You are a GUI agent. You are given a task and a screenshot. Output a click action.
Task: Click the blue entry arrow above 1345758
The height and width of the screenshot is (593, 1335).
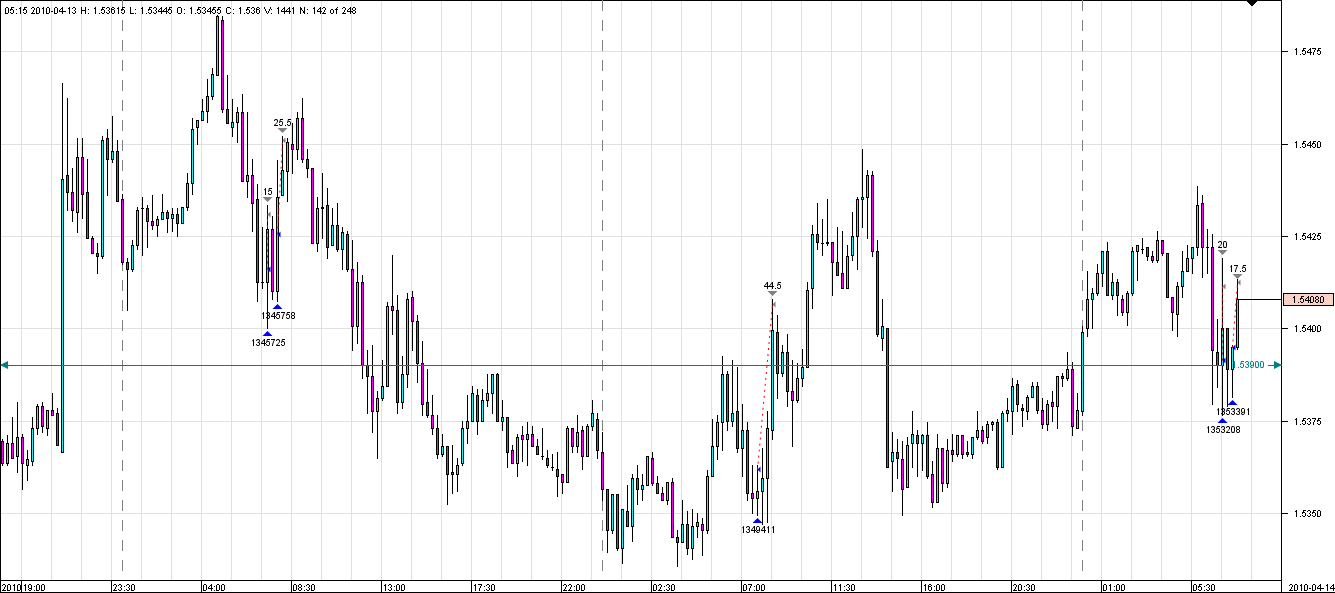pyautogui.click(x=277, y=307)
